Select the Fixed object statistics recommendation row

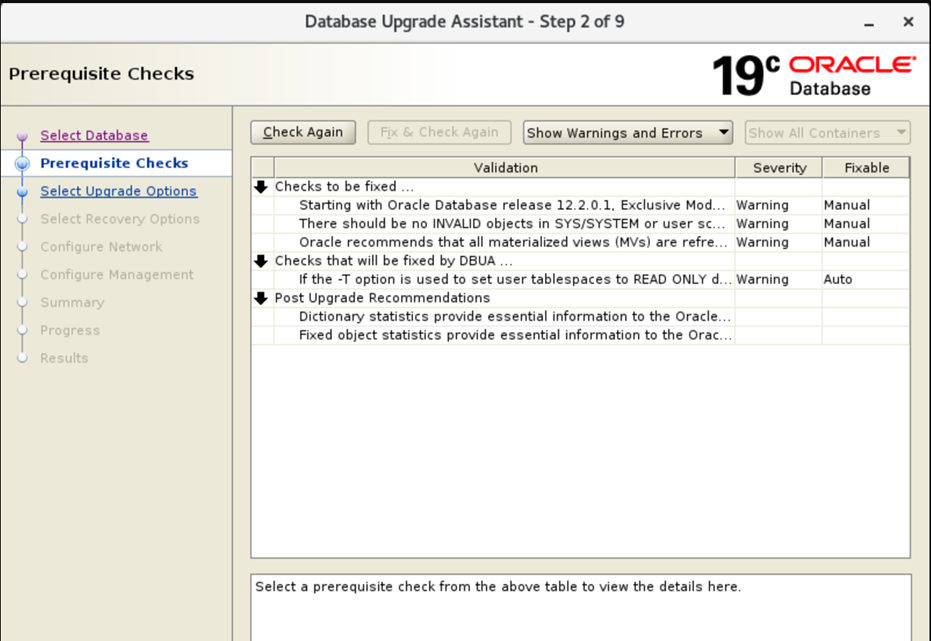tap(580, 335)
